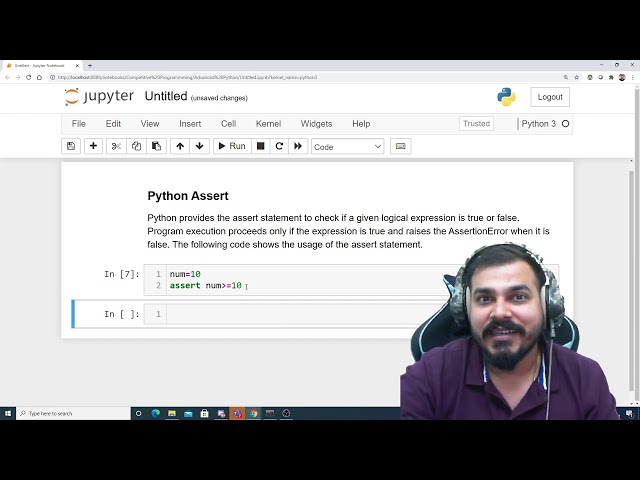Click the browser back arrow
This screenshot has width=640, height=480.
coord(7,77)
